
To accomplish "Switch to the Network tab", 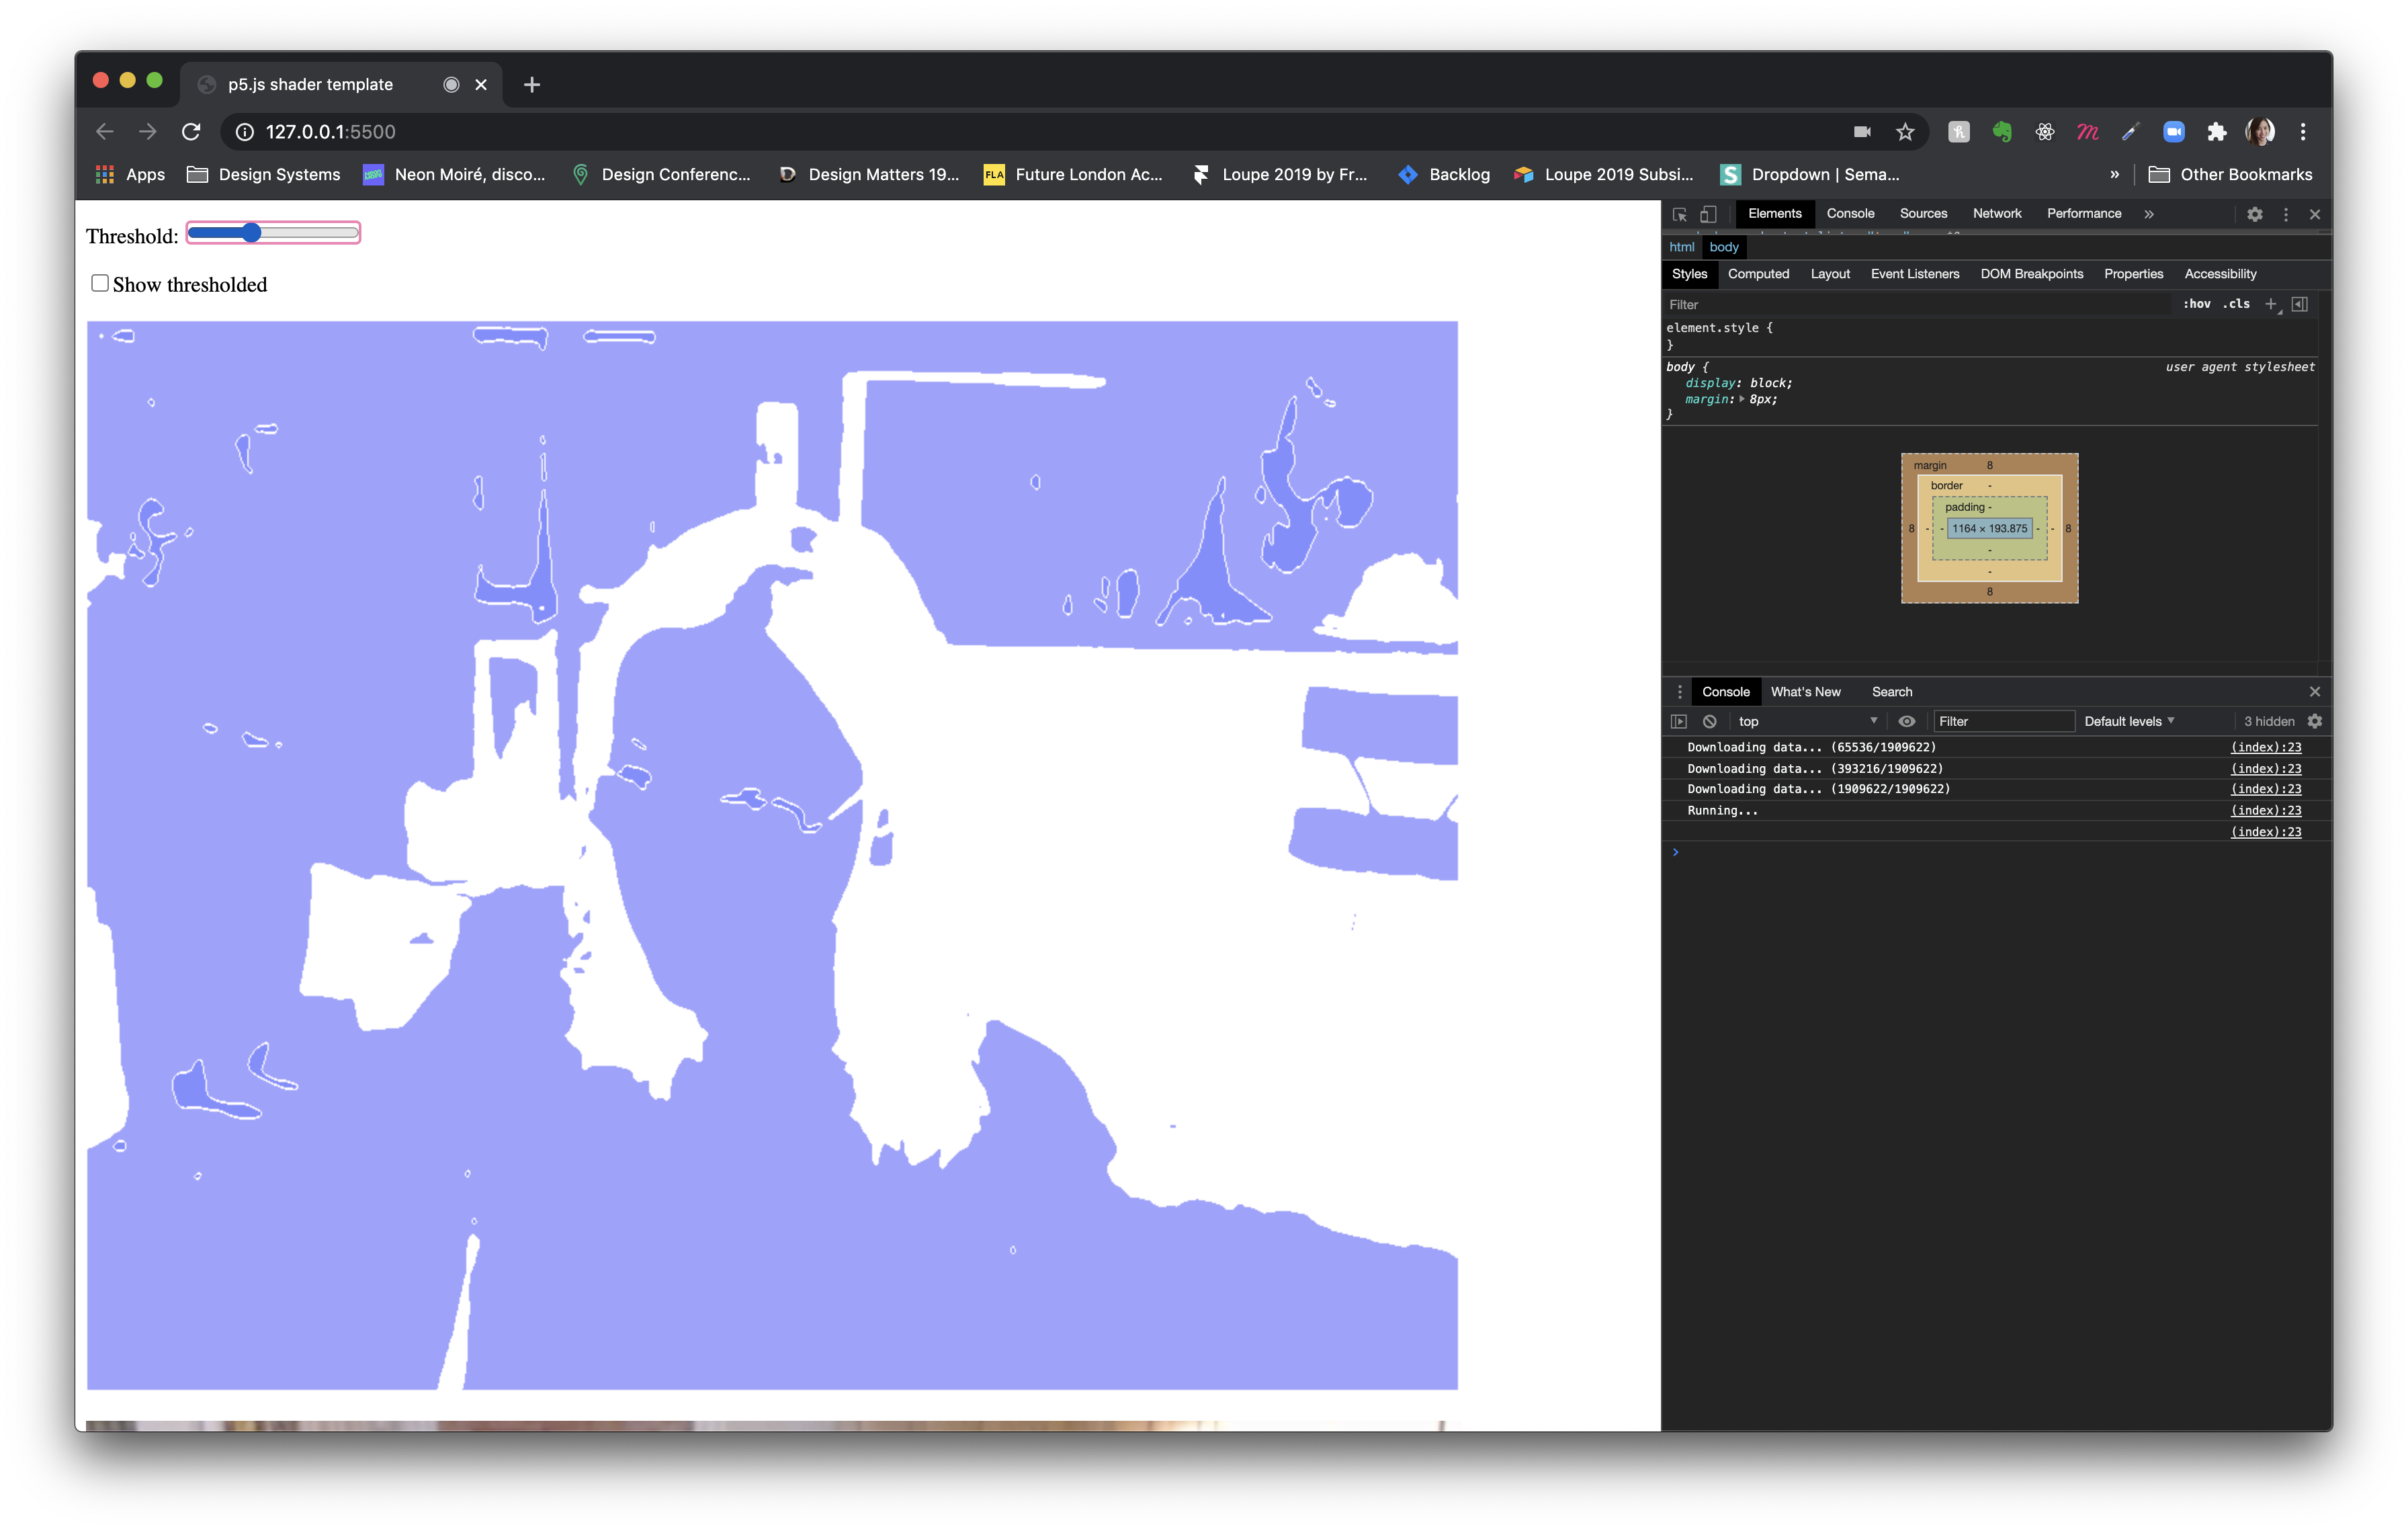I will click(x=1996, y=214).
